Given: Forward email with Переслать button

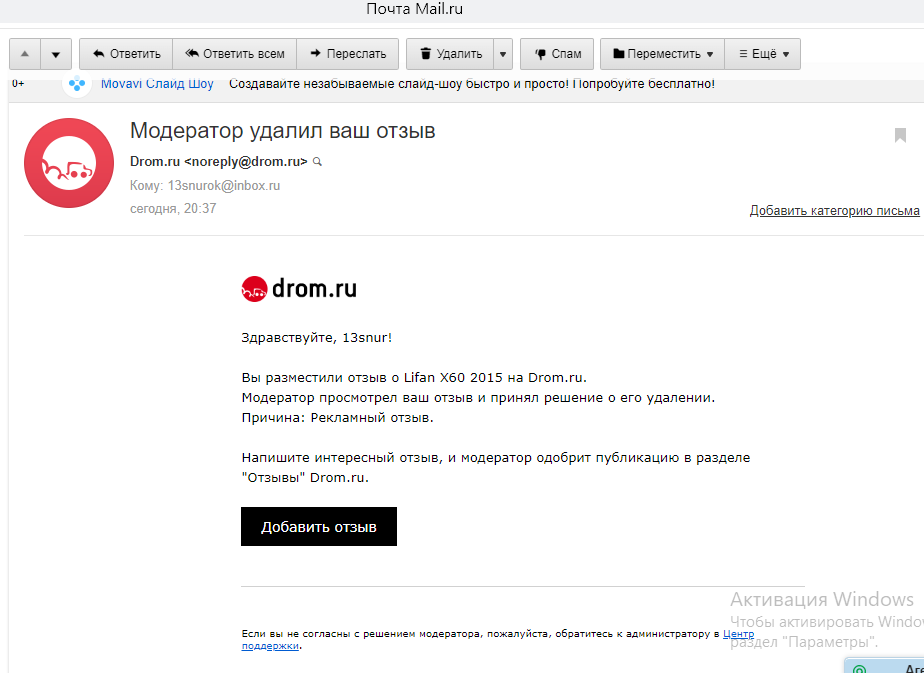Looking at the screenshot, I should pyautogui.click(x=348, y=54).
